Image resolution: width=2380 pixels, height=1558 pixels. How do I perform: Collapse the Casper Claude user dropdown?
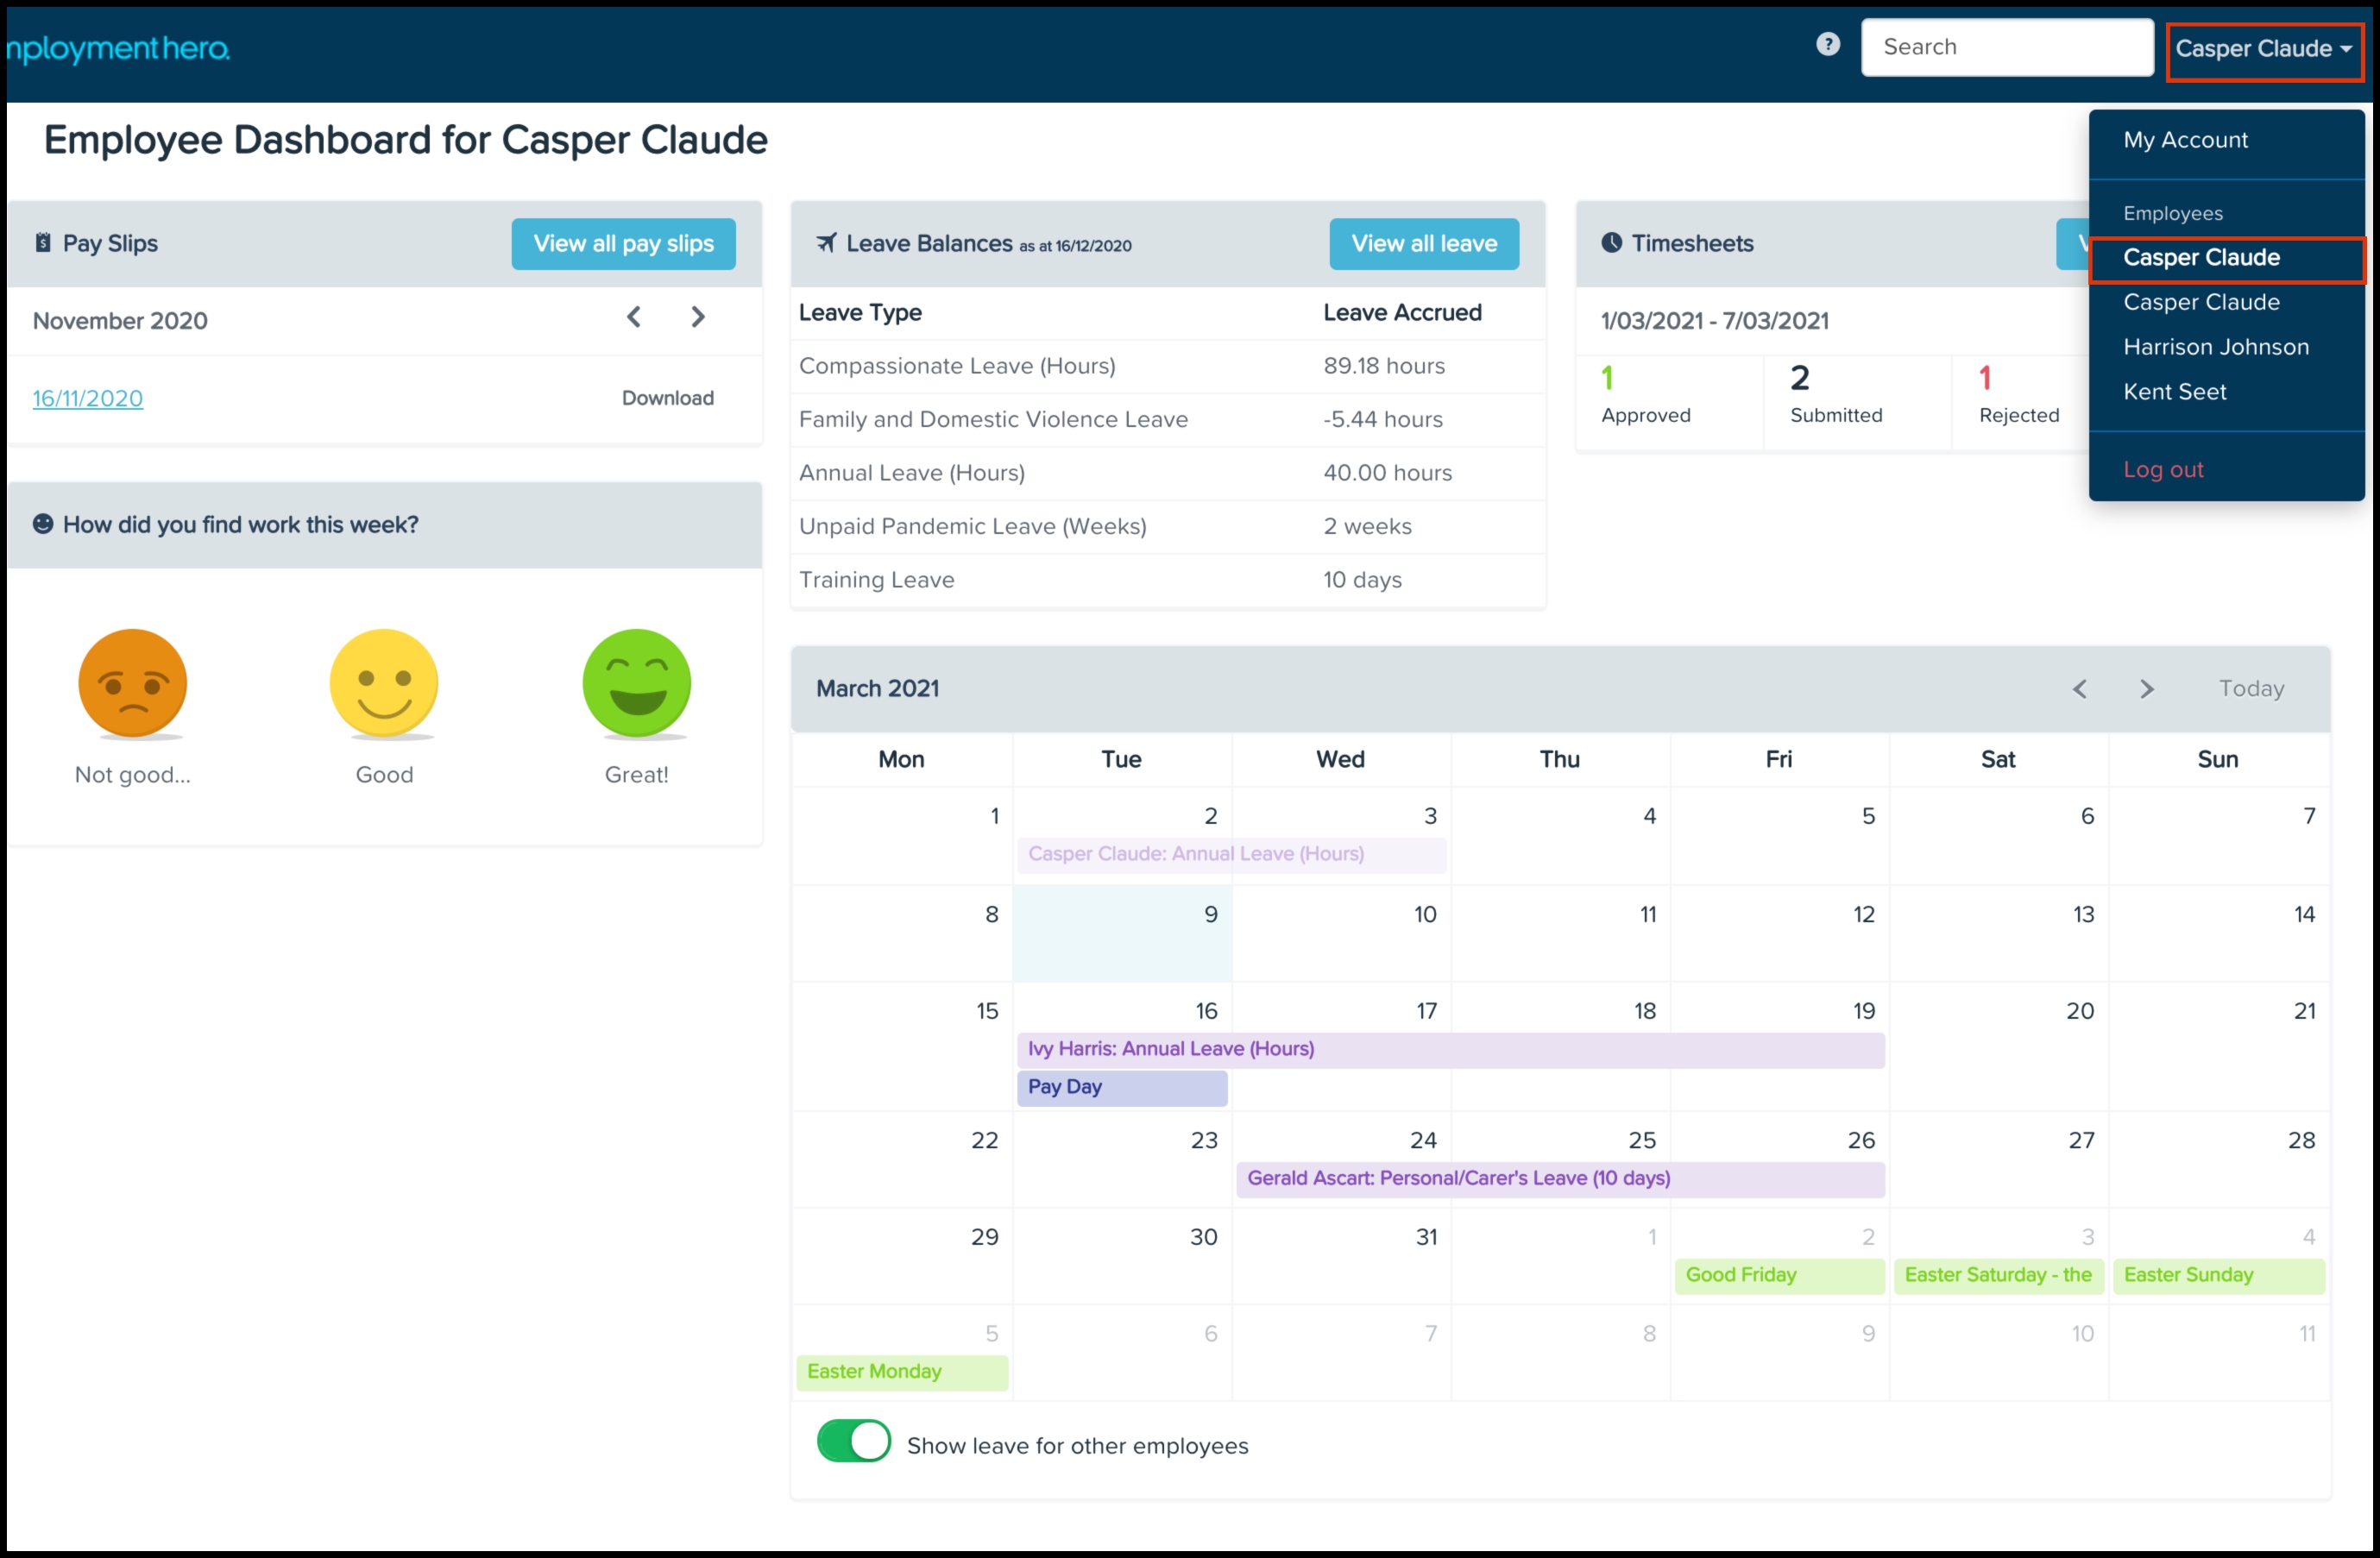(x=2263, y=49)
